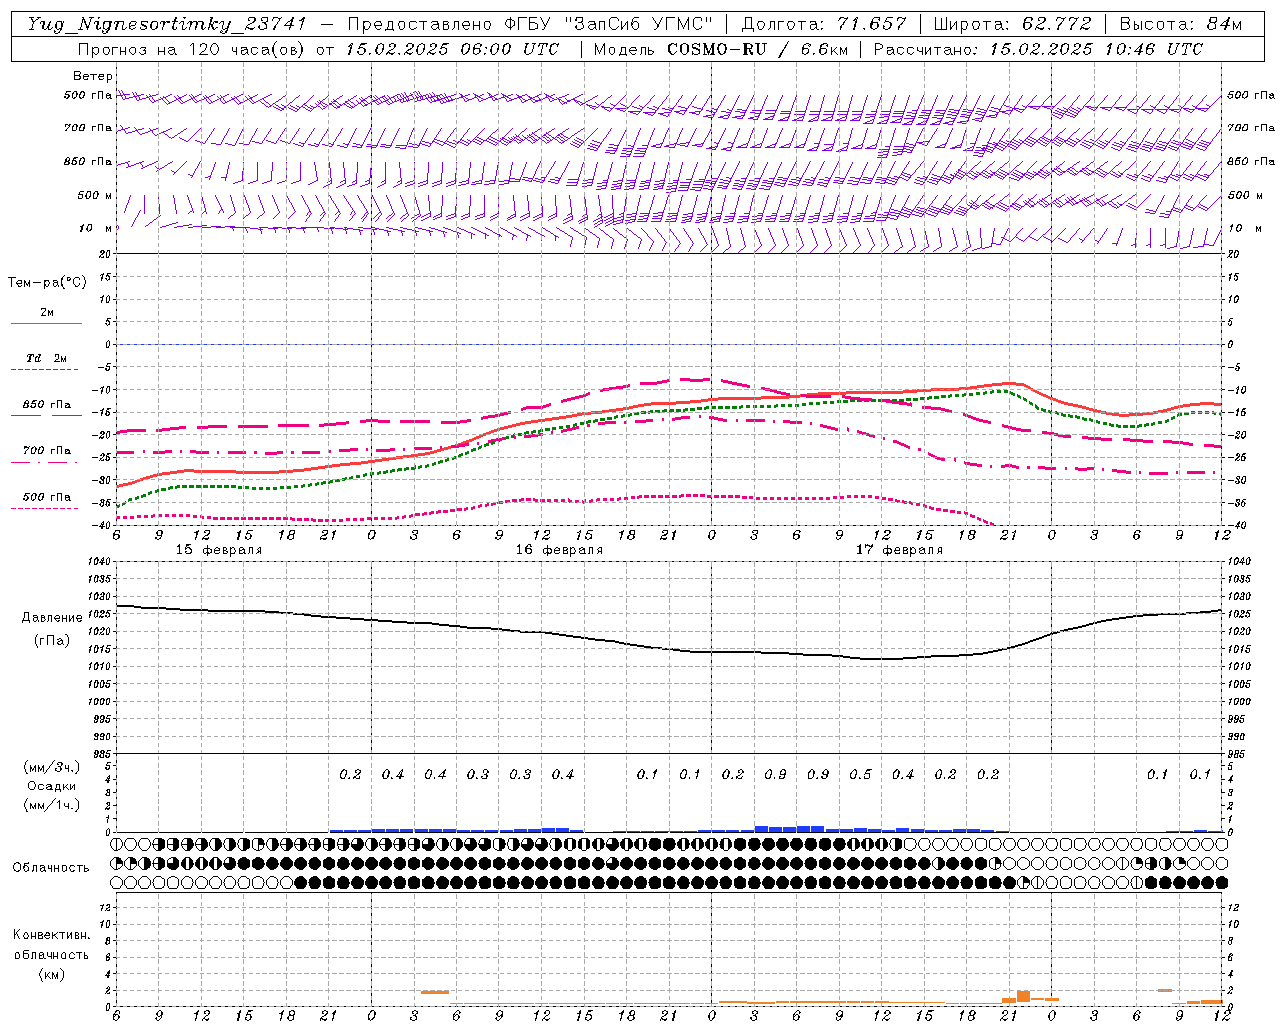Click the Осадки panel label
Screen dimensions: 1280x1024
51,786
